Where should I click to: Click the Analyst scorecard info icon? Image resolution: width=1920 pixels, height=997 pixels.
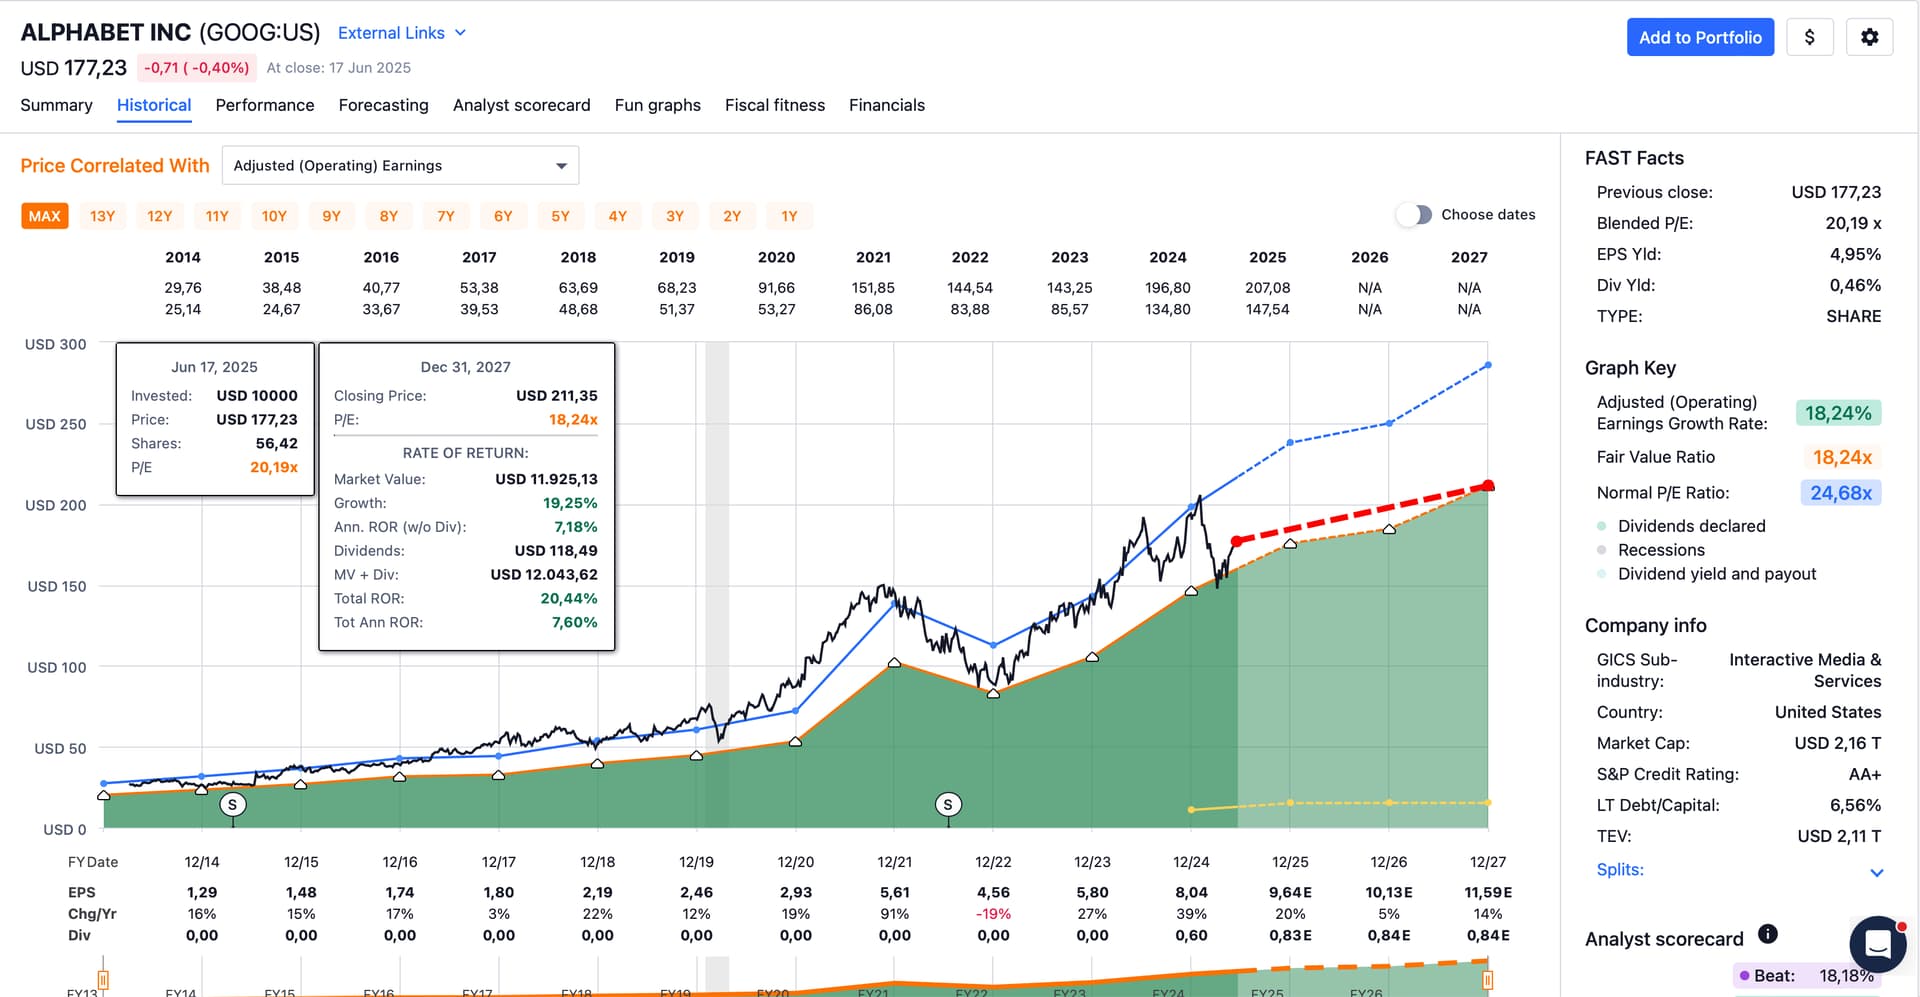click(x=1768, y=934)
